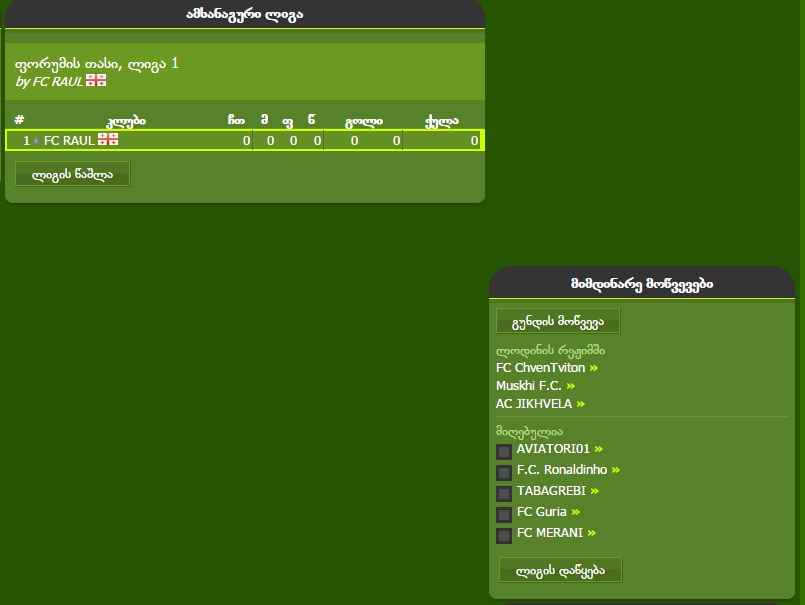Open the FC ChvenTviton team link

tap(540, 368)
